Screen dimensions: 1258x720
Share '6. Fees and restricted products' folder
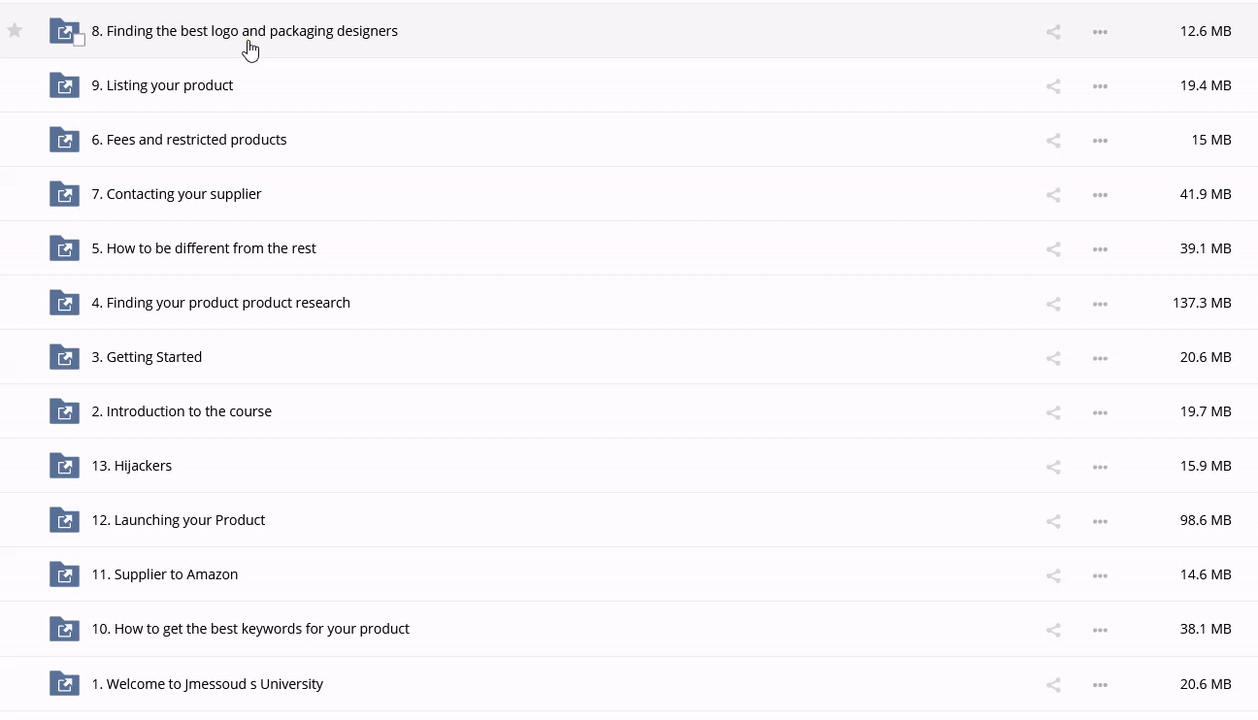1053,141
